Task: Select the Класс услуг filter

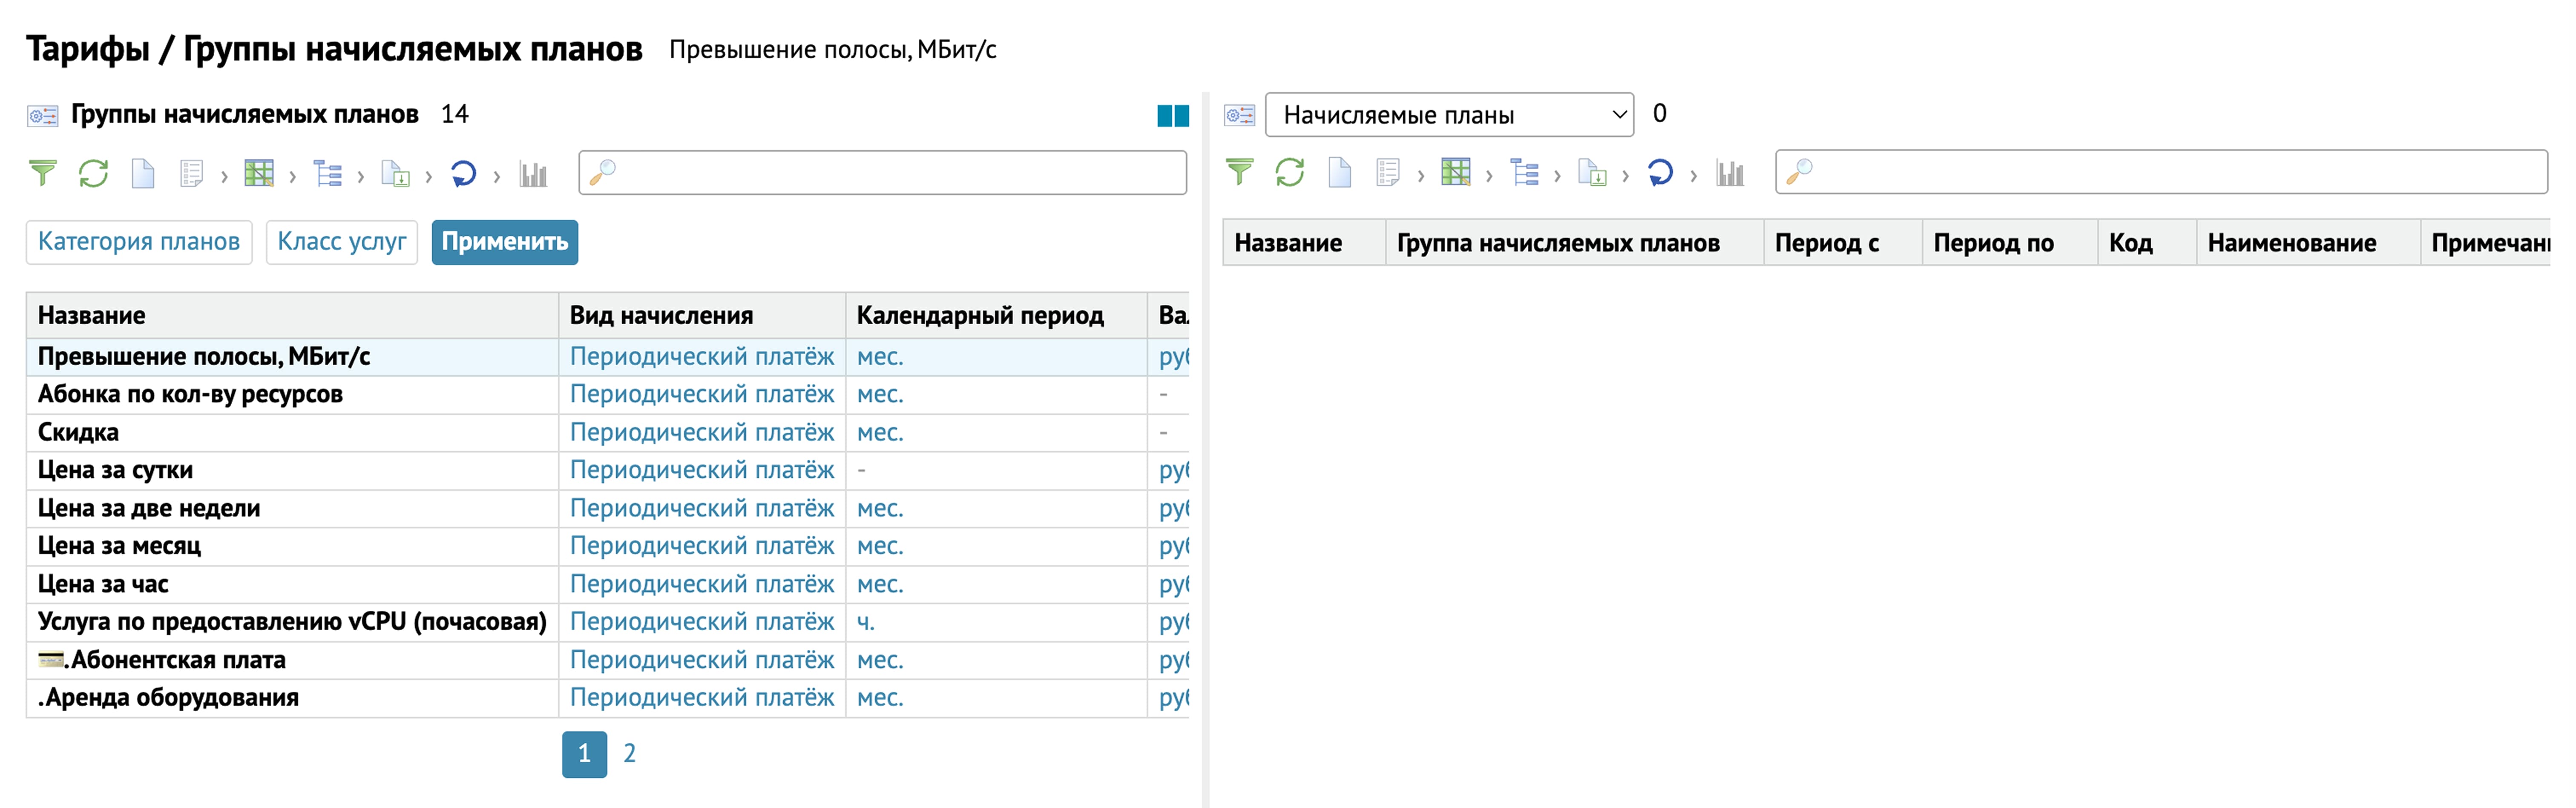Action: pyautogui.click(x=341, y=242)
